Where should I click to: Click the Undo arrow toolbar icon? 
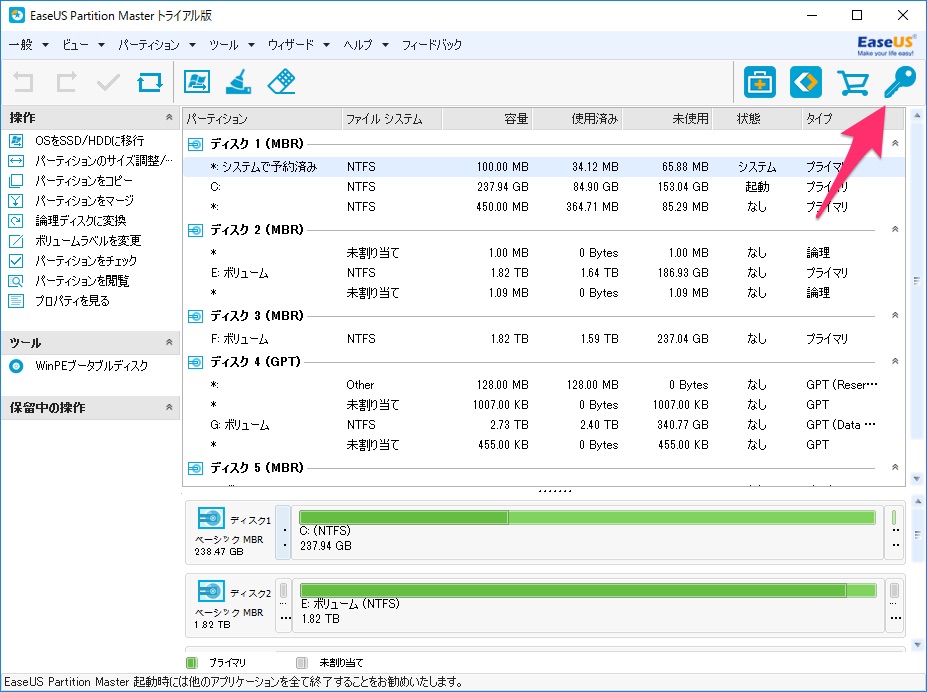click(x=24, y=82)
